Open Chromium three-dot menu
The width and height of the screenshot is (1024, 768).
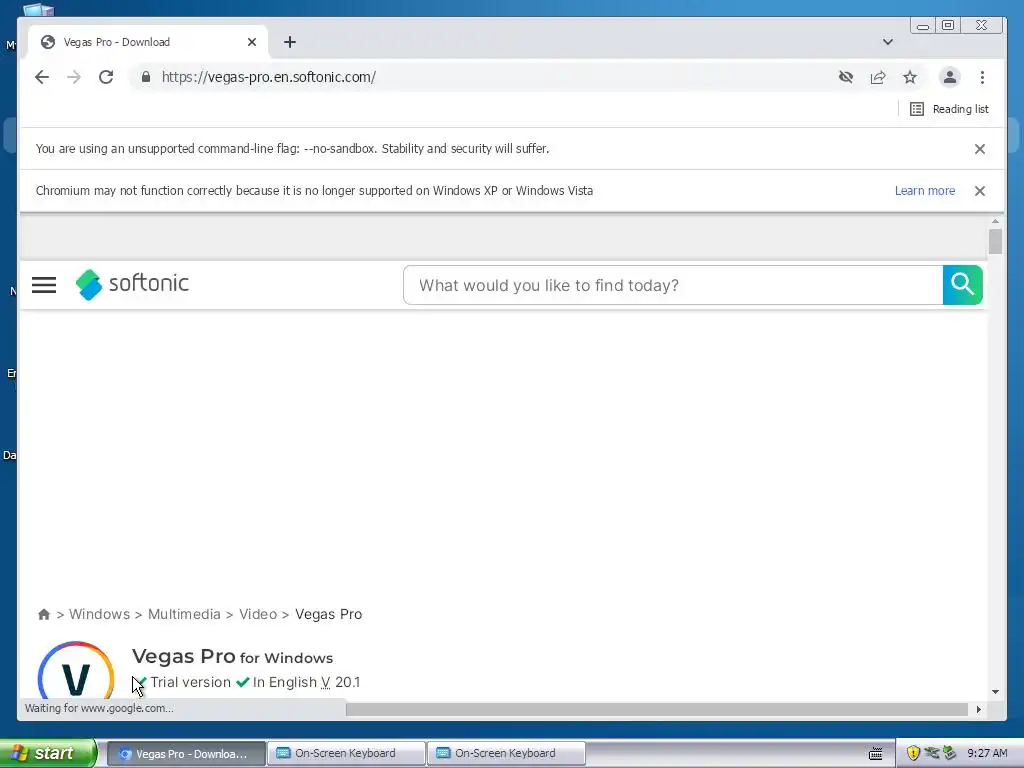pos(982,77)
